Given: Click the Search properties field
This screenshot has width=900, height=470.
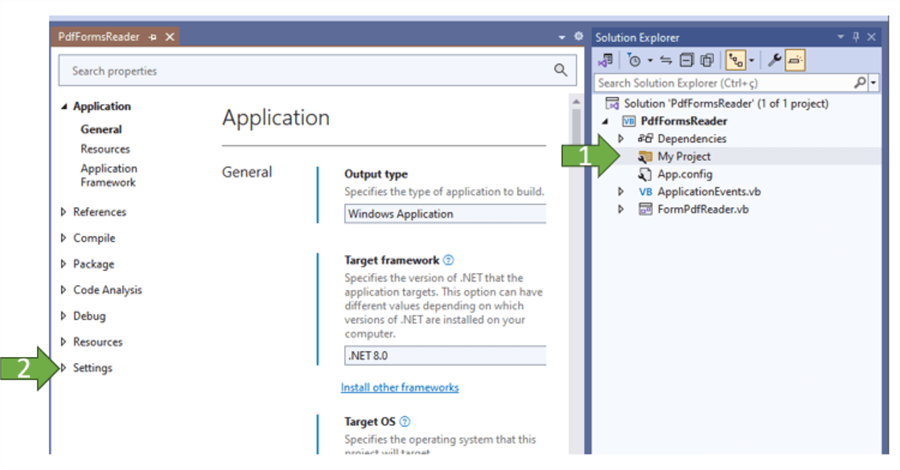Looking at the screenshot, I should (x=317, y=71).
